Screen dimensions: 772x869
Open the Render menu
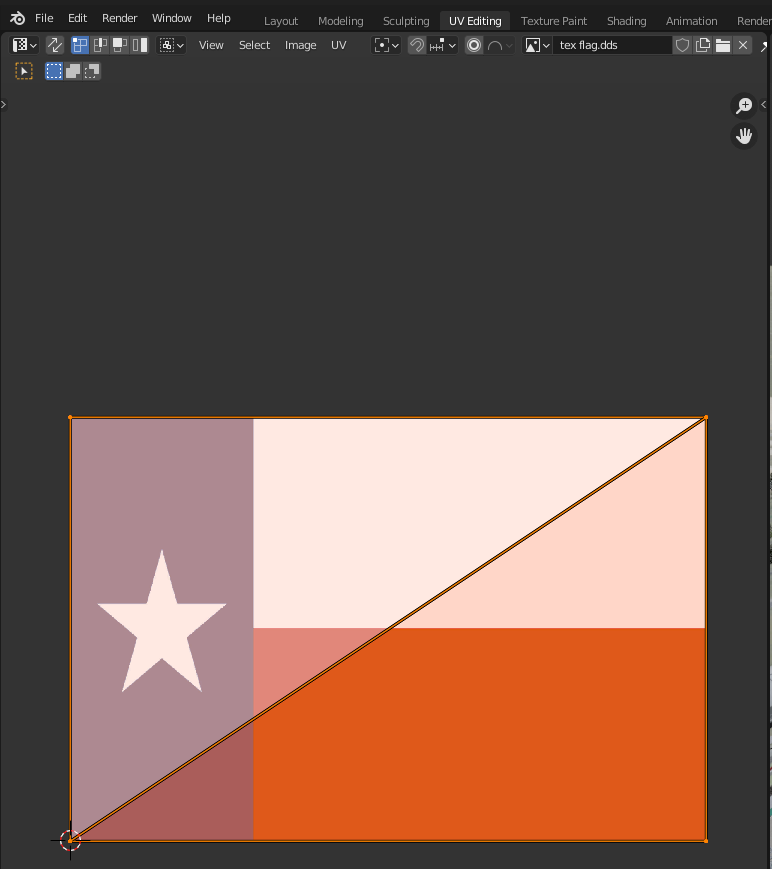click(x=119, y=18)
